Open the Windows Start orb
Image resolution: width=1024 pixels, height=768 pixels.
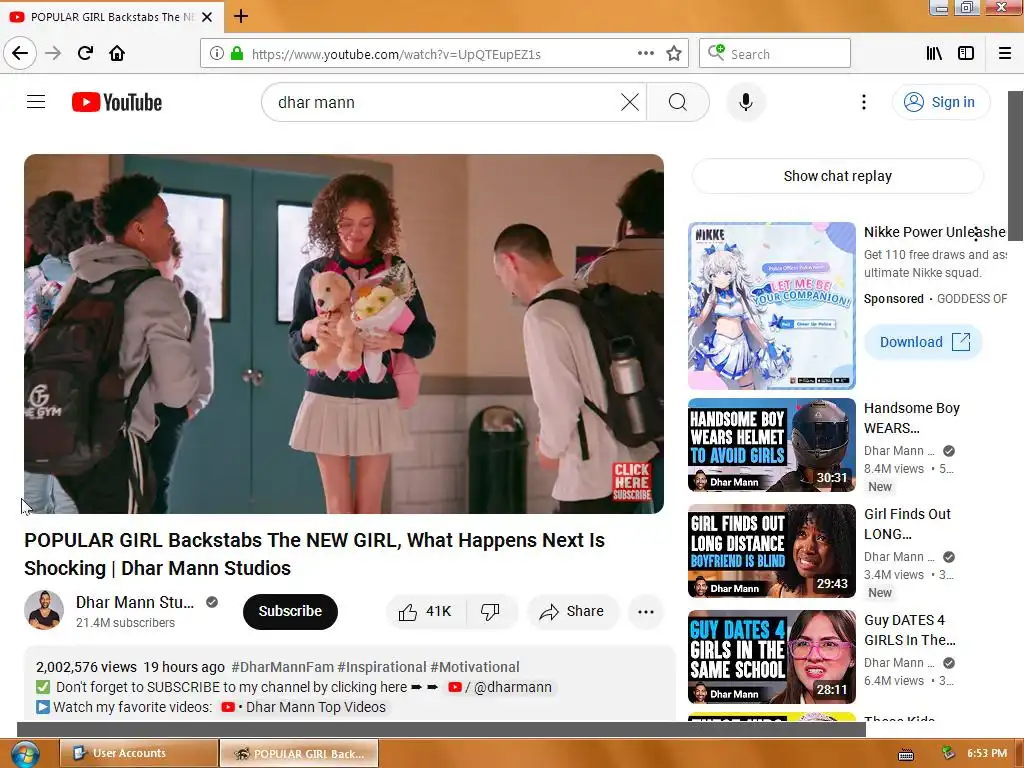[x=24, y=754]
